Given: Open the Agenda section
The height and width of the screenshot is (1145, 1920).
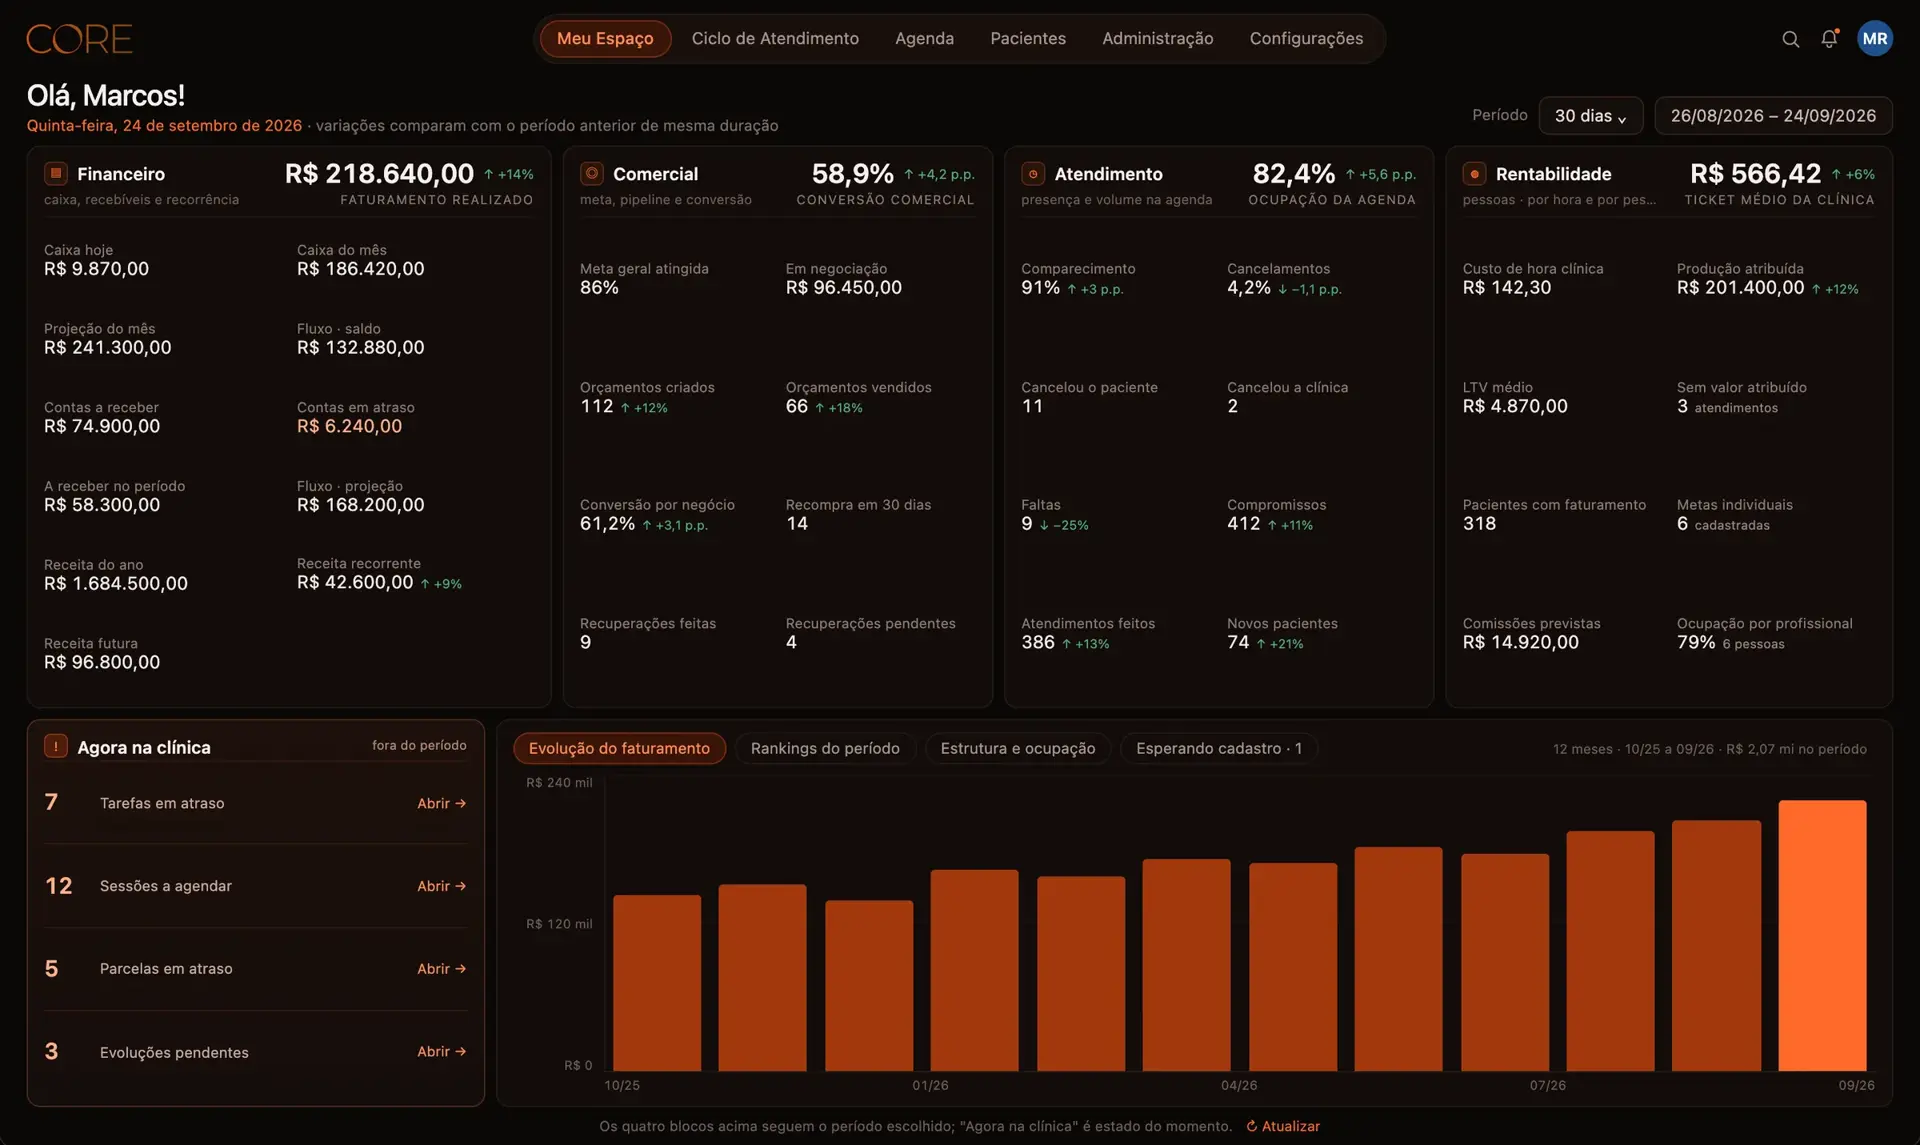Looking at the screenshot, I should coord(924,38).
